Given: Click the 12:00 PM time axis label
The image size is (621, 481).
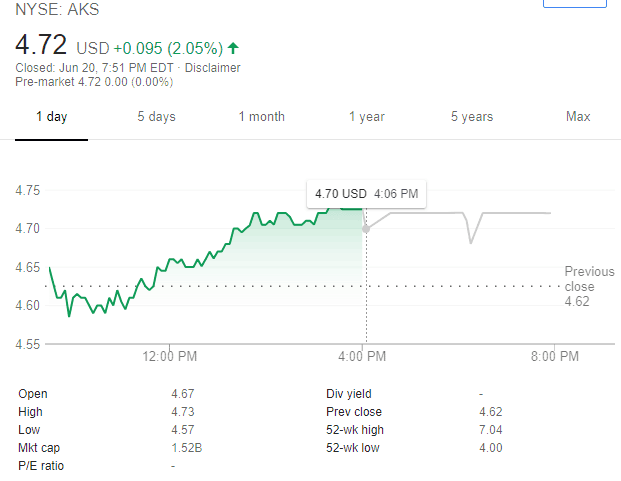Looking at the screenshot, I should 170,356.
